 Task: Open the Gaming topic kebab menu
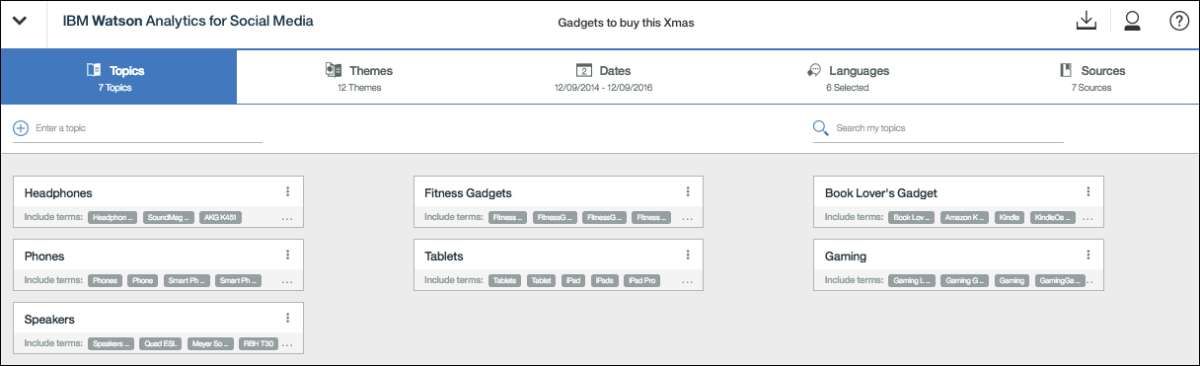[1087, 256]
